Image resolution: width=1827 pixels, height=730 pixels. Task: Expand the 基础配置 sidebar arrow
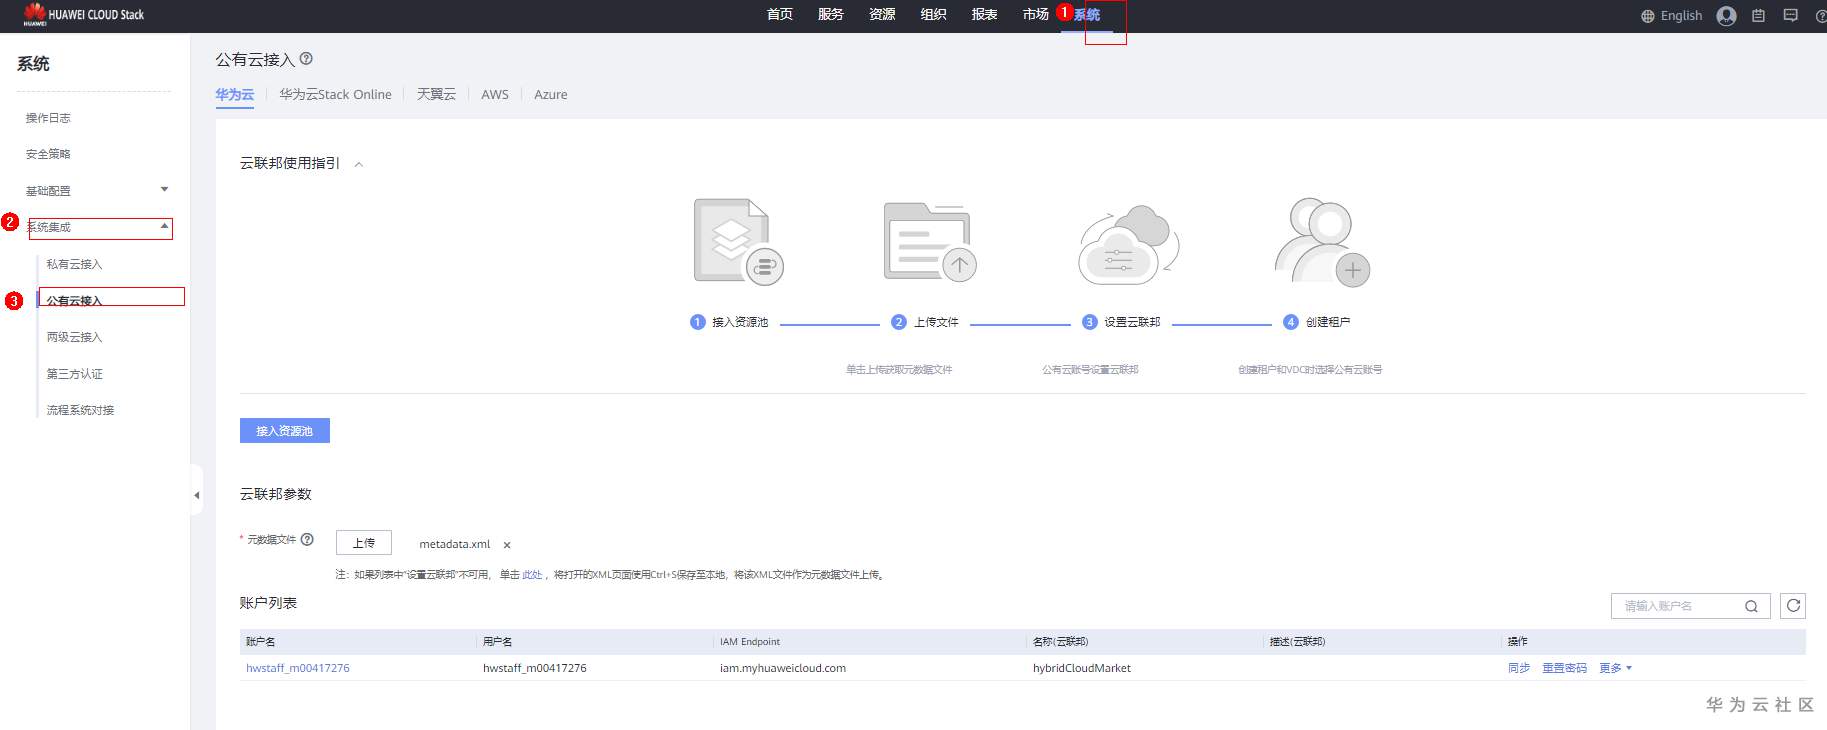point(165,189)
